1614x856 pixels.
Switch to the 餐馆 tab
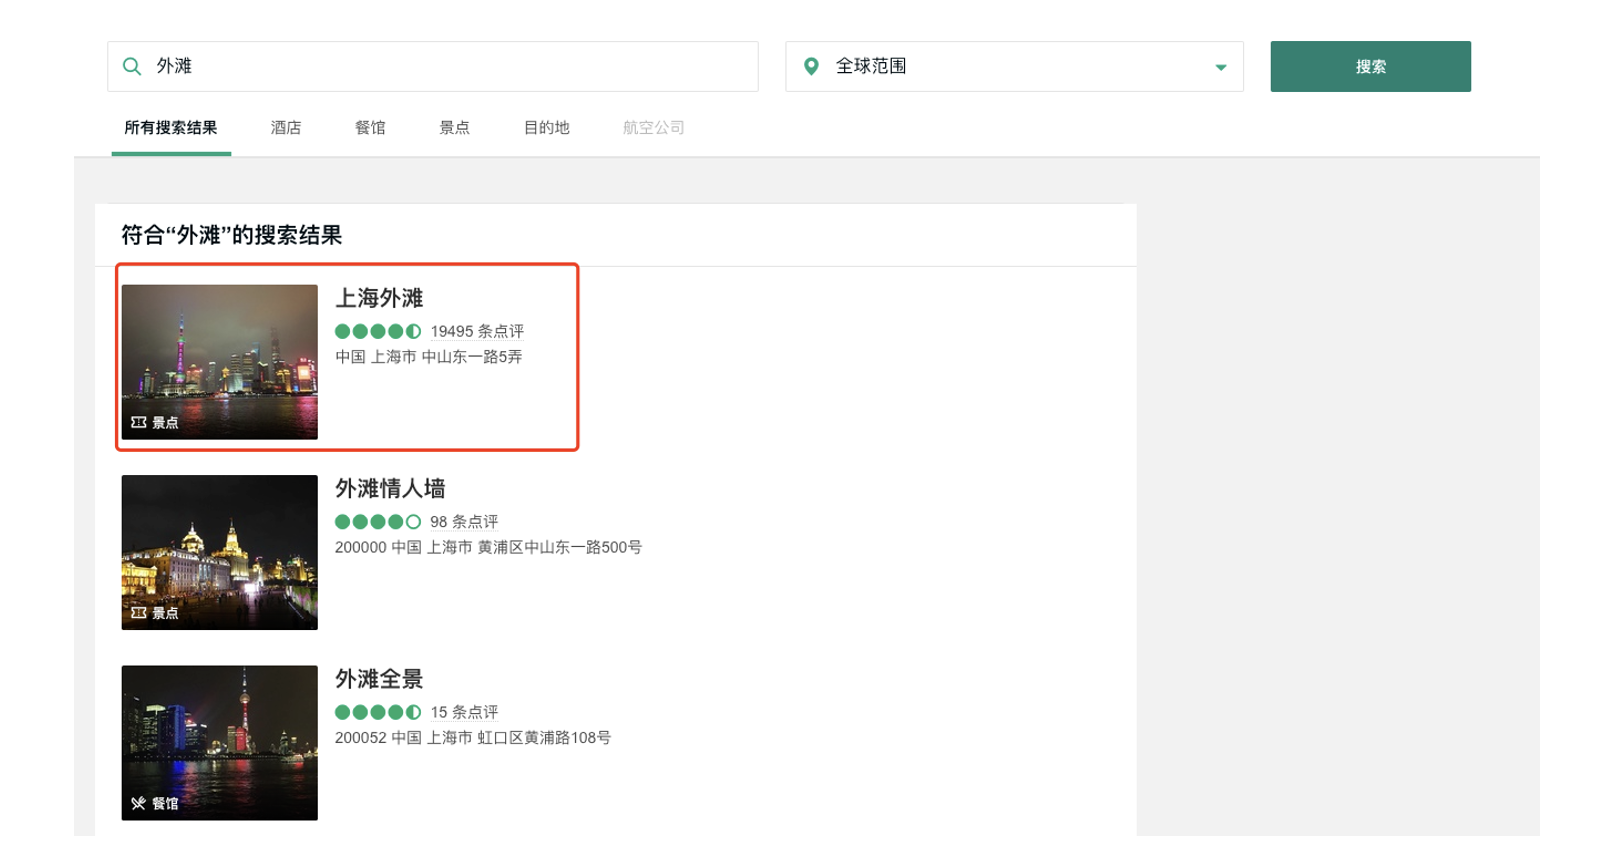pos(370,127)
